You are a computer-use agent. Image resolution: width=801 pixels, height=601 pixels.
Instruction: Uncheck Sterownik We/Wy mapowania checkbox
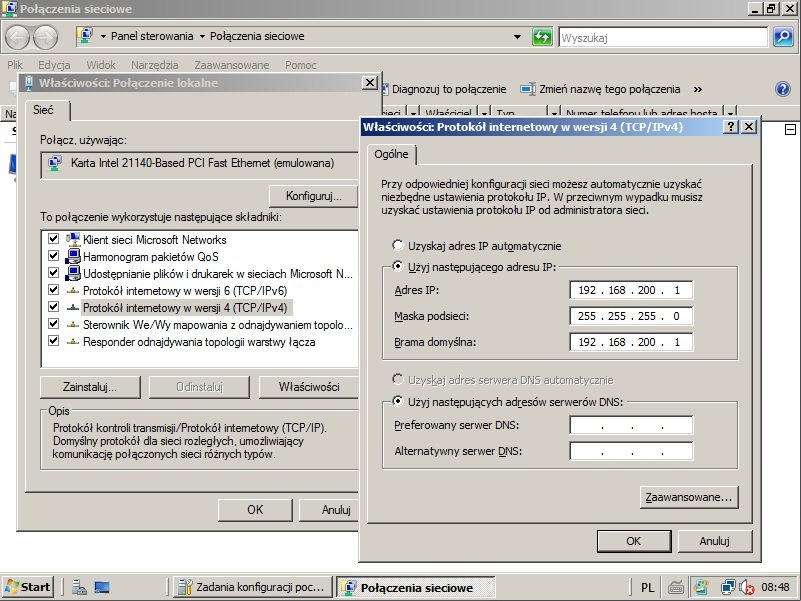tap(54, 323)
